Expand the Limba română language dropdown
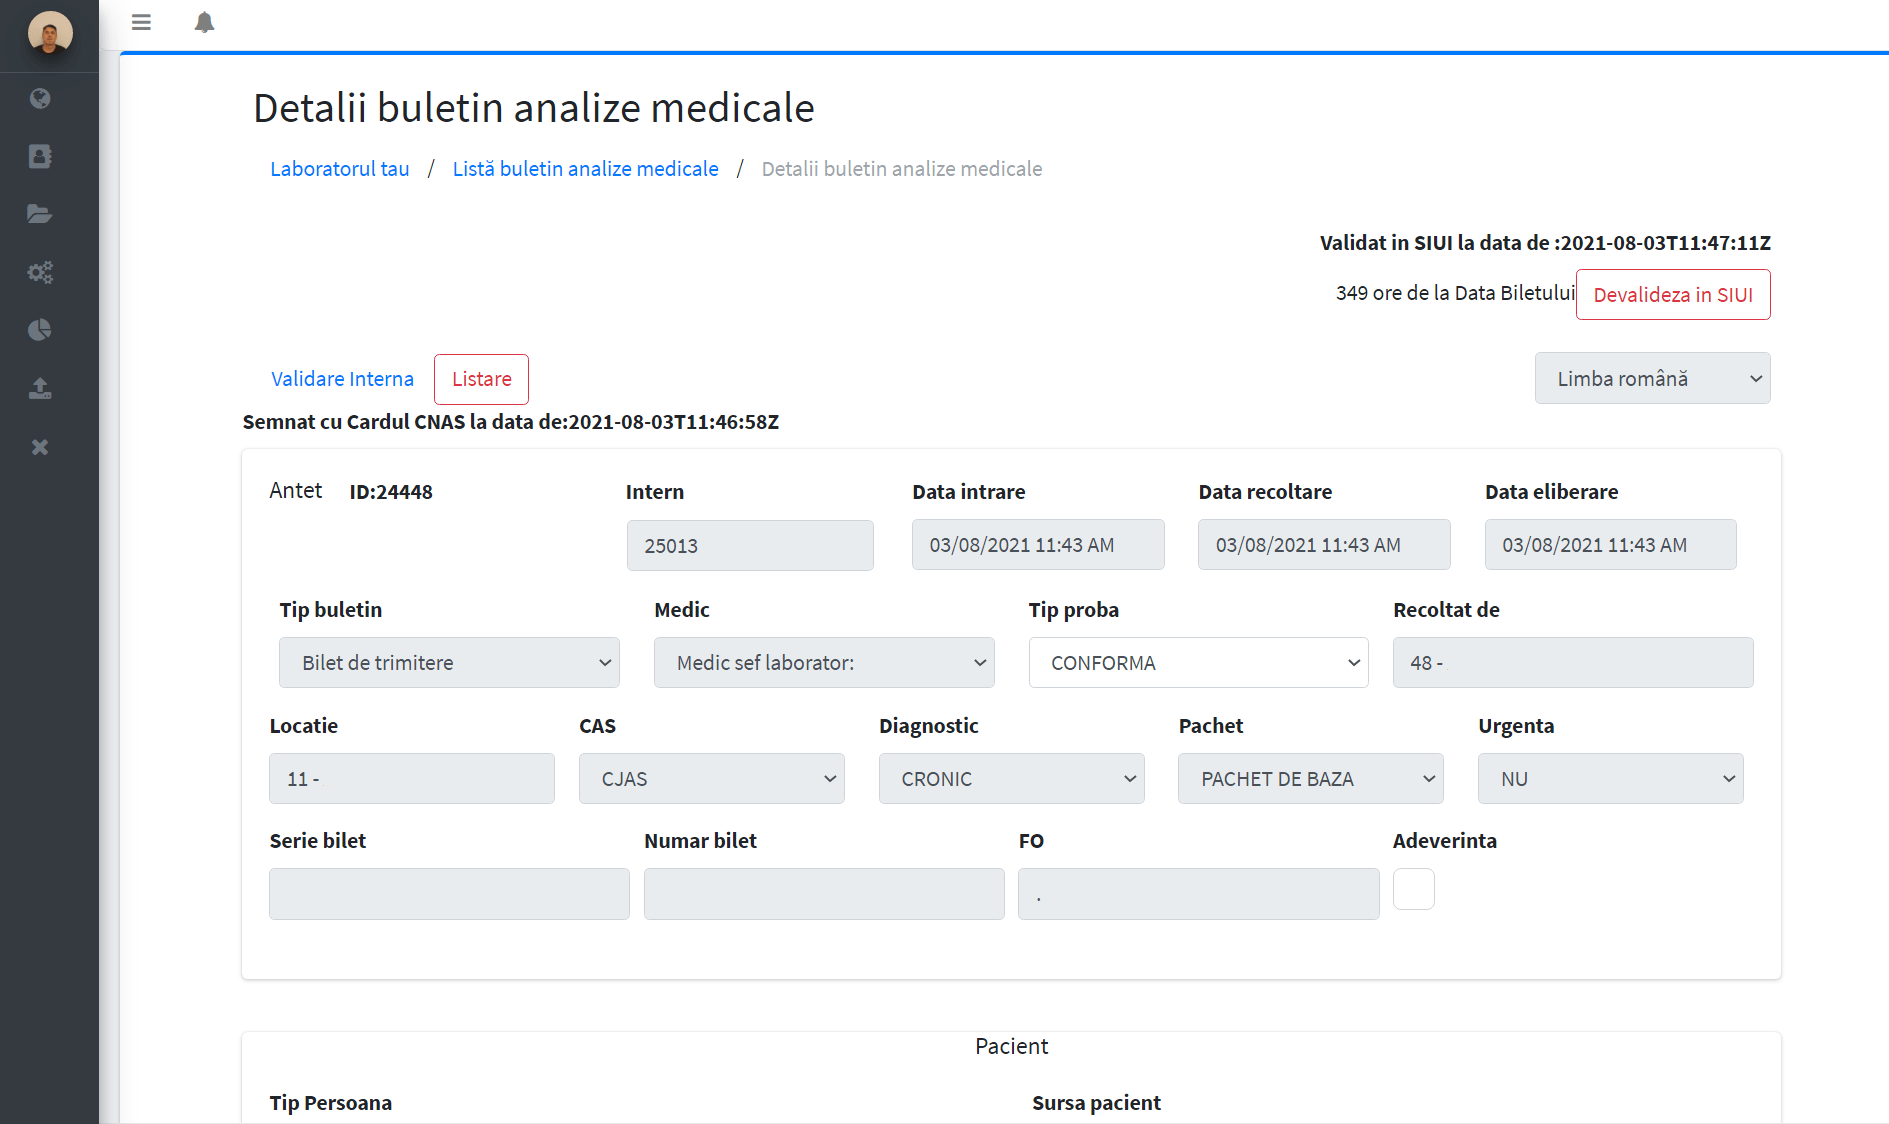Screen dimensions: 1889x1124 coord(1652,378)
